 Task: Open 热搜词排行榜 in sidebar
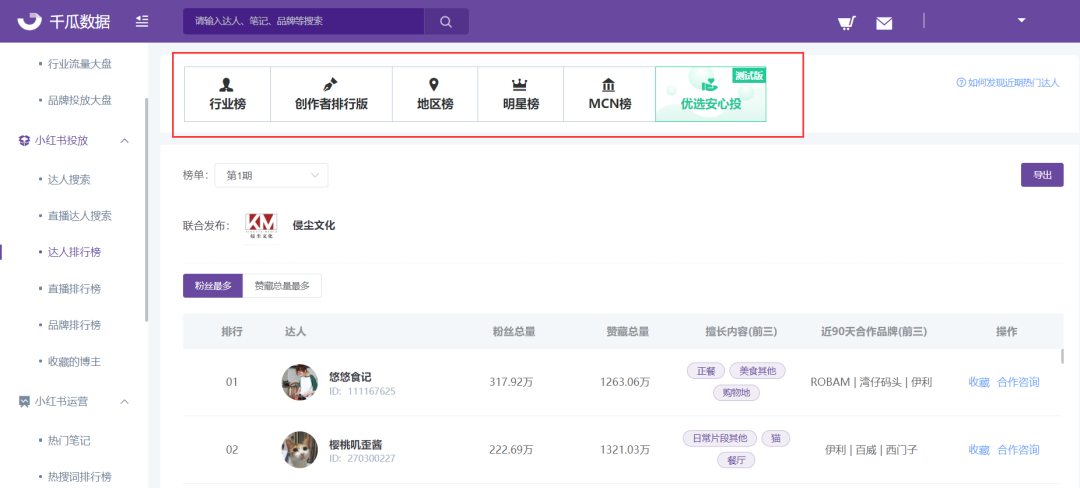tap(79, 477)
